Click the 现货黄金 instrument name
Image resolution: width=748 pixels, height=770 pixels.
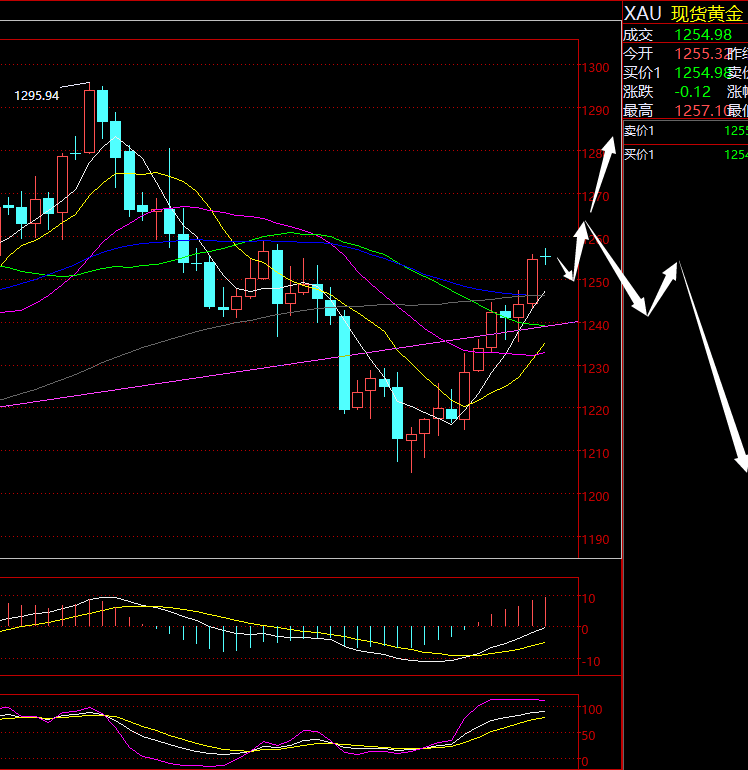(x=707, y=14)
